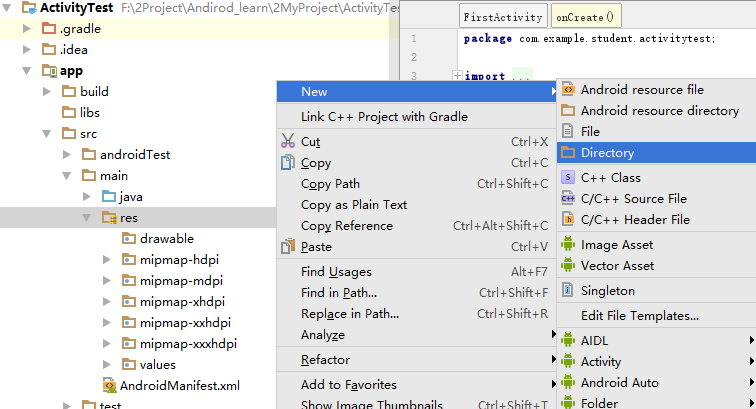Screen dimensions: 756x409
Task: Expand the mipmap-hdpi folder node
Action: (107, 259)
